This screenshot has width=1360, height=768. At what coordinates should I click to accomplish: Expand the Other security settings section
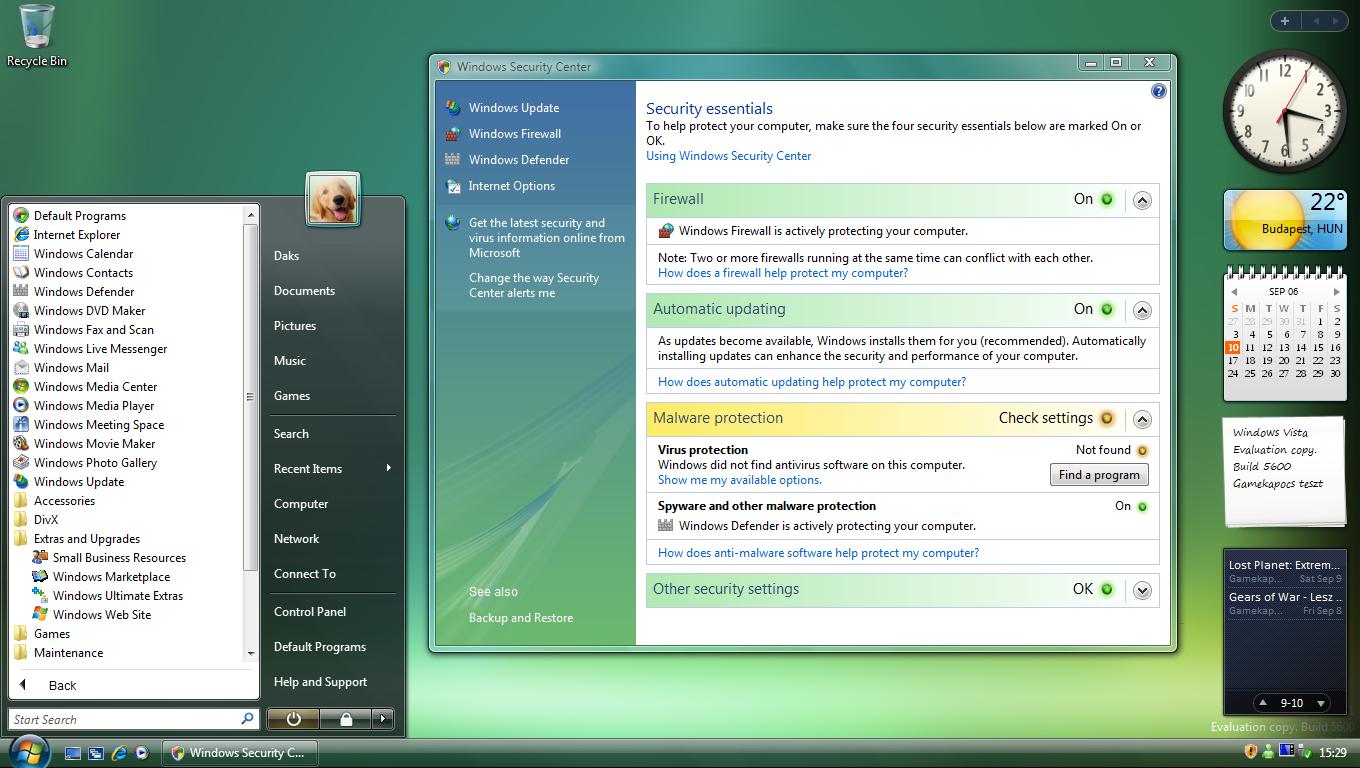1142,590
